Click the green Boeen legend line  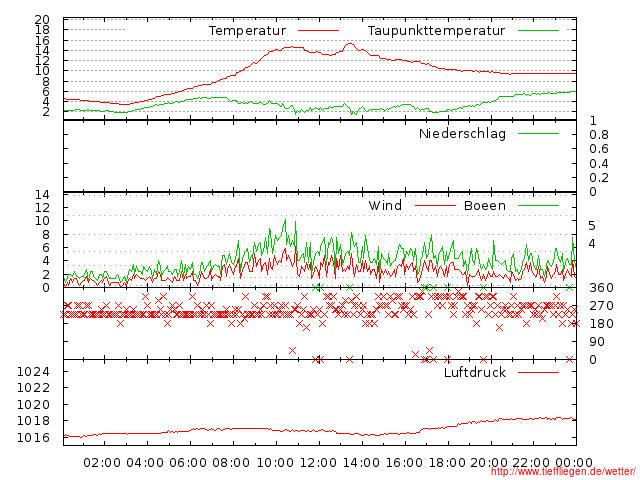[x=538, y=205]
